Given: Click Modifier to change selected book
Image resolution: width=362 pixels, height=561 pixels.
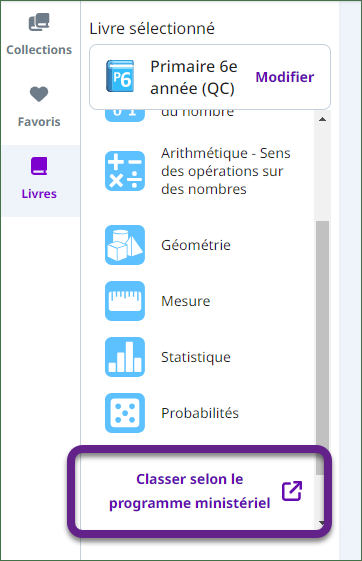Looking at the screenshot, I should tap(285, 77).
